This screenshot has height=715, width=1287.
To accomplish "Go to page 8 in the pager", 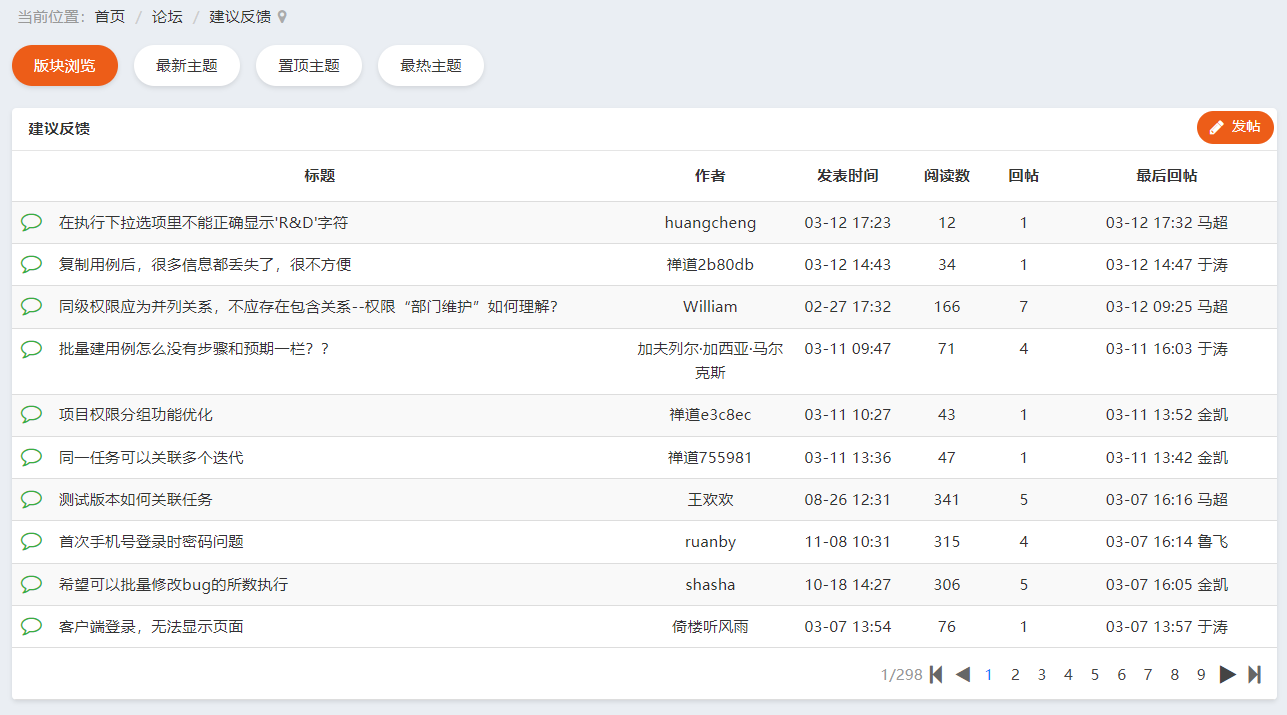I will pos(1175,674).
